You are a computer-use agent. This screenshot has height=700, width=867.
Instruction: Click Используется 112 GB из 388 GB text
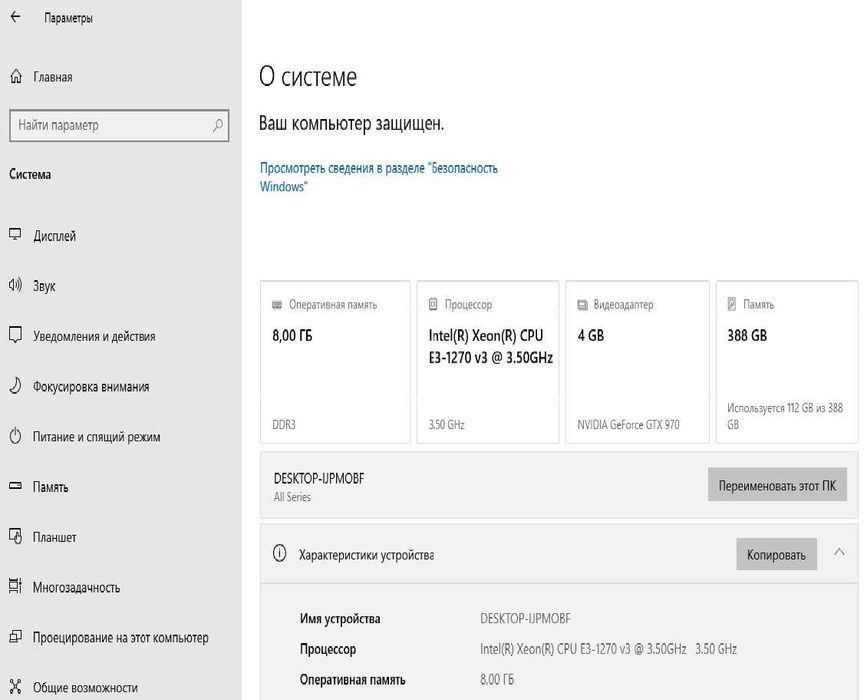point(785,416)
